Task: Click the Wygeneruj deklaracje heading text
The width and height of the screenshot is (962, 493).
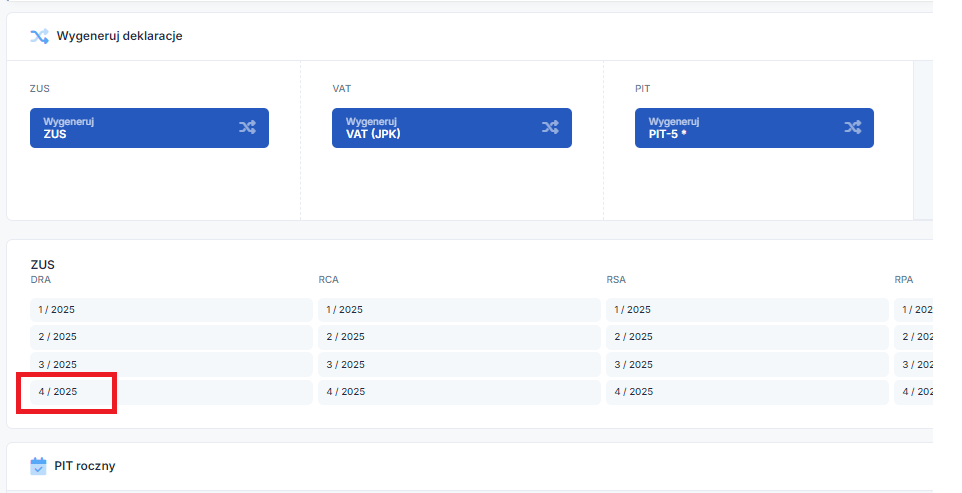Action: (x=120, y=36)
